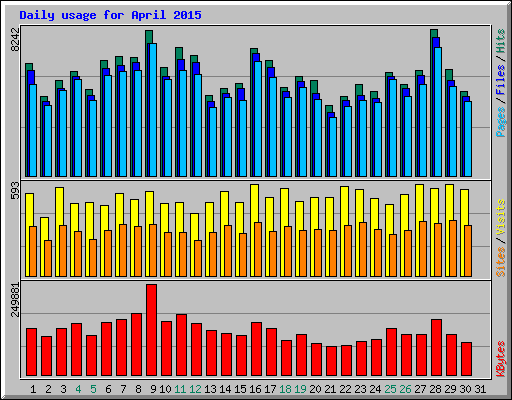Click weekend day 12 label

pyautogui.click(x=195, y=389)
